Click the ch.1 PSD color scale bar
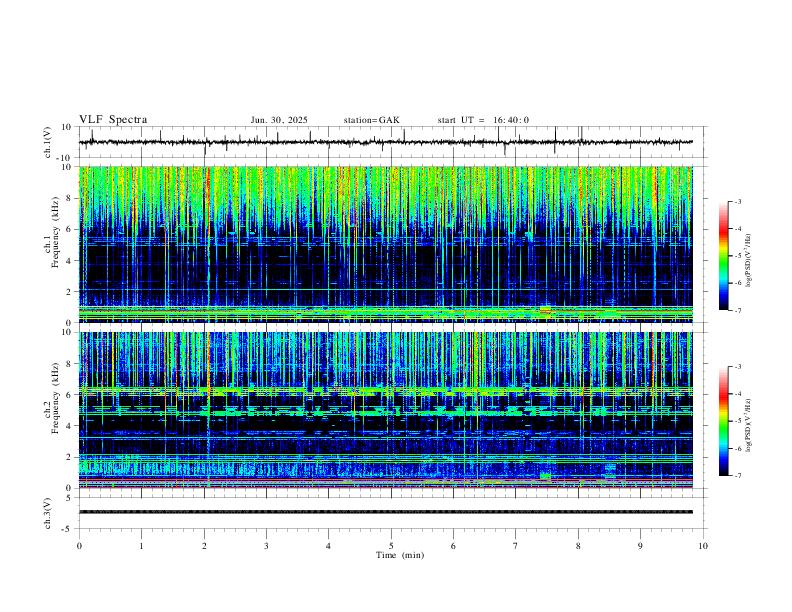Image resolution: width=792 pixels, height=612 pixels. [x=723, y=256]
